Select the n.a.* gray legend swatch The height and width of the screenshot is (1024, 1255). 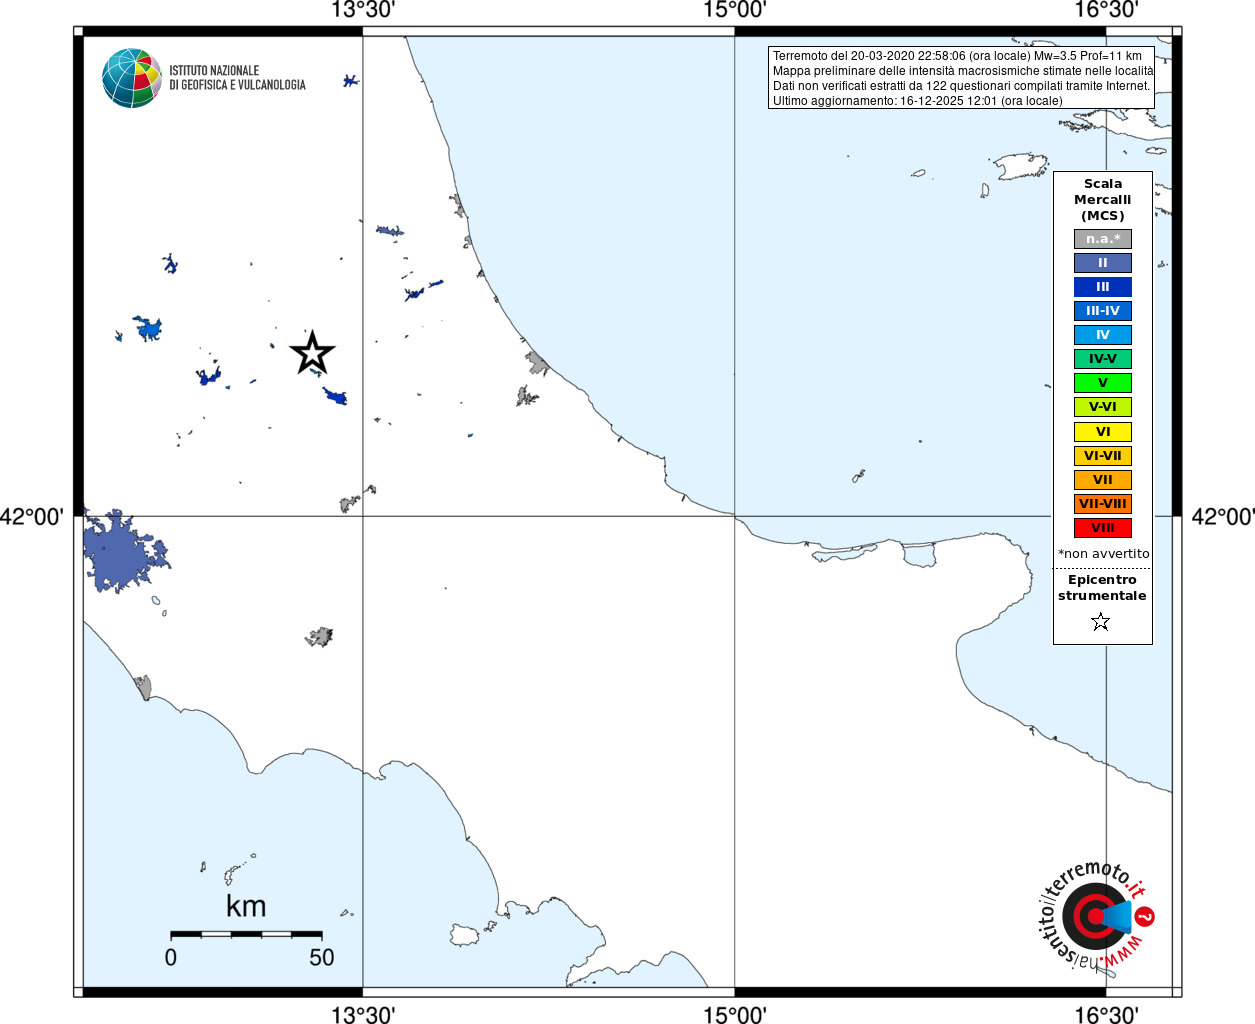[1103, 239]
